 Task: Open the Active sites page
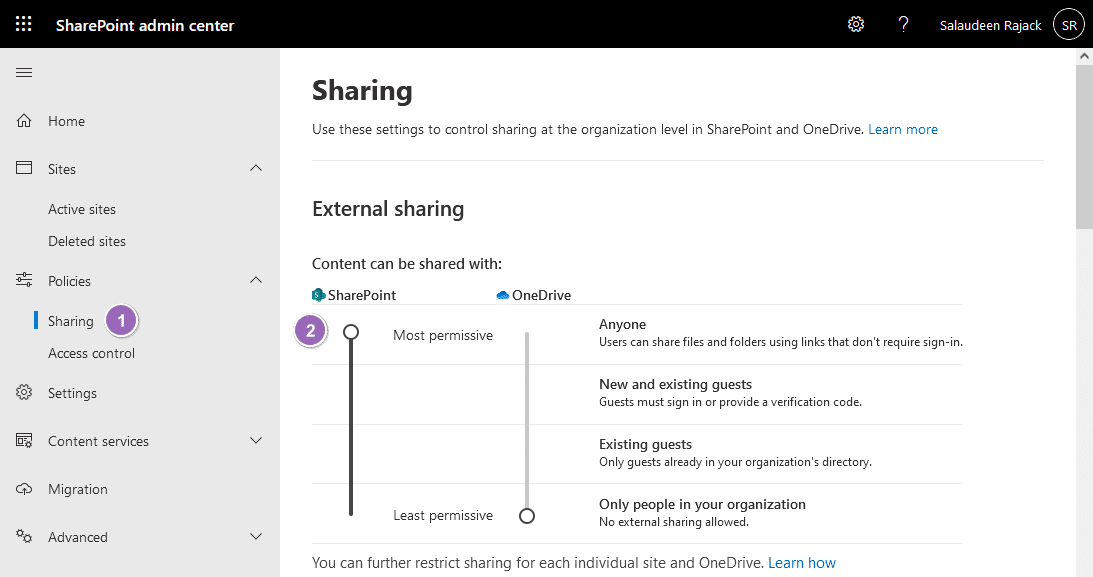pos(80,208)
